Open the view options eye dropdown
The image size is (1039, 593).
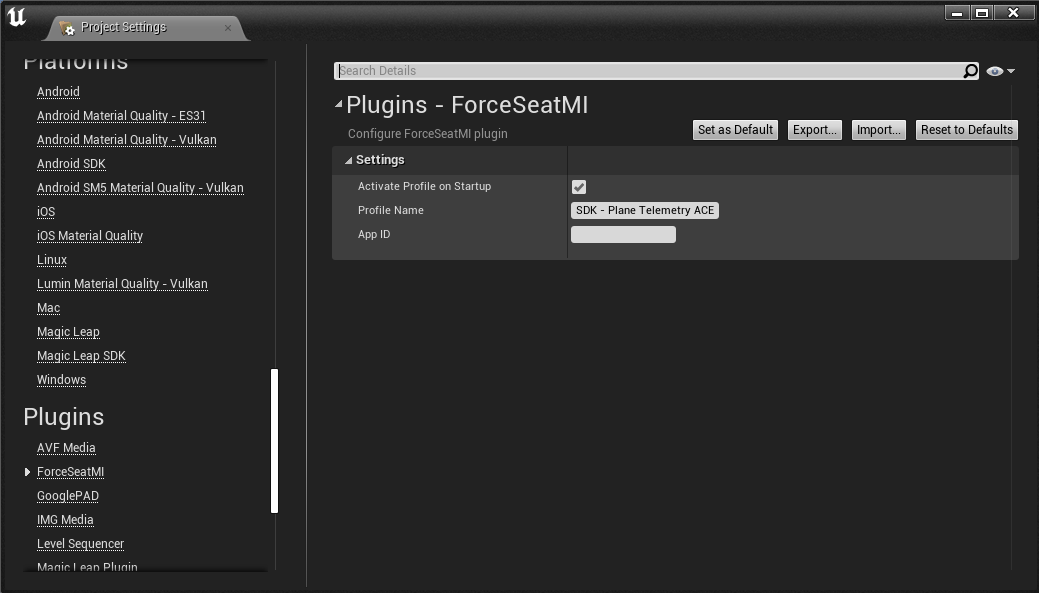(x=1000, y=71)
